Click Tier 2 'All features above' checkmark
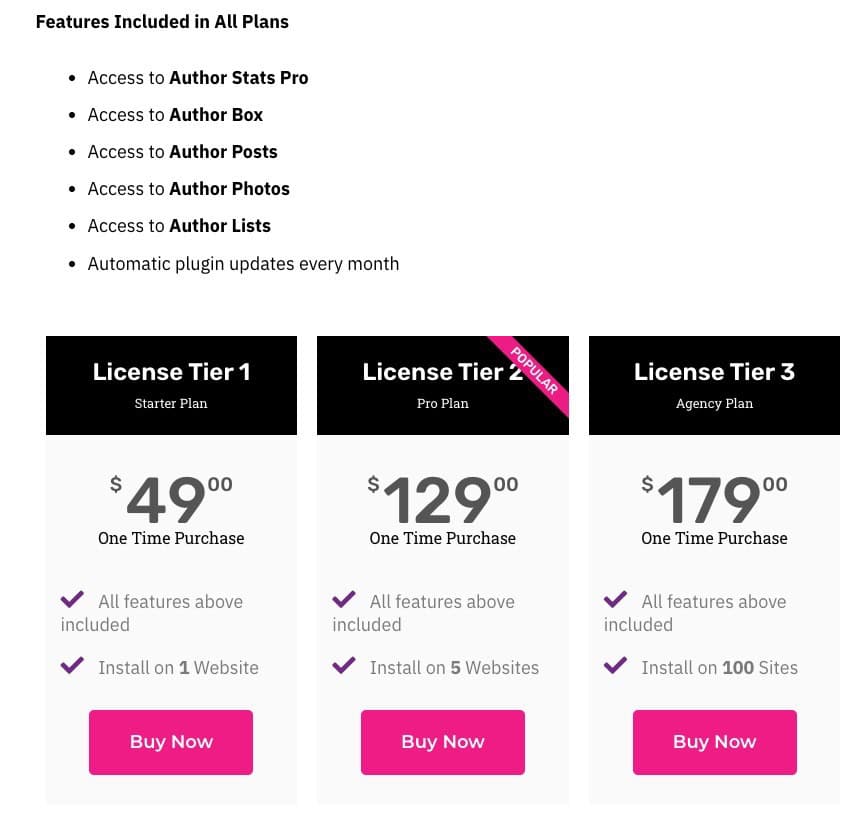 [344, 599]
